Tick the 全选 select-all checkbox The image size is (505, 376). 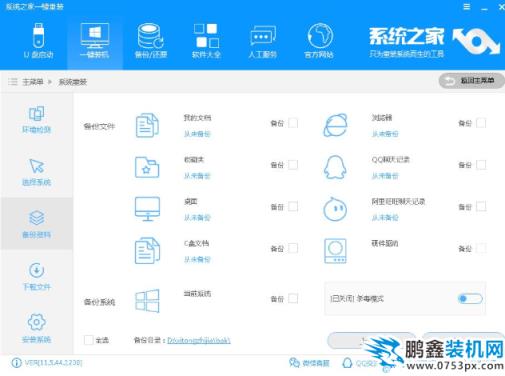pyautogui.click(x=88, y=340)
